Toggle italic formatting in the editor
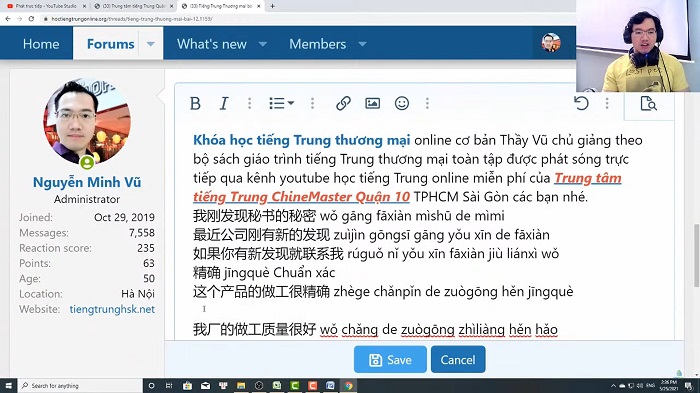Image resolution: width=700 pixels, height=393 pixels. tap(224, 104)
